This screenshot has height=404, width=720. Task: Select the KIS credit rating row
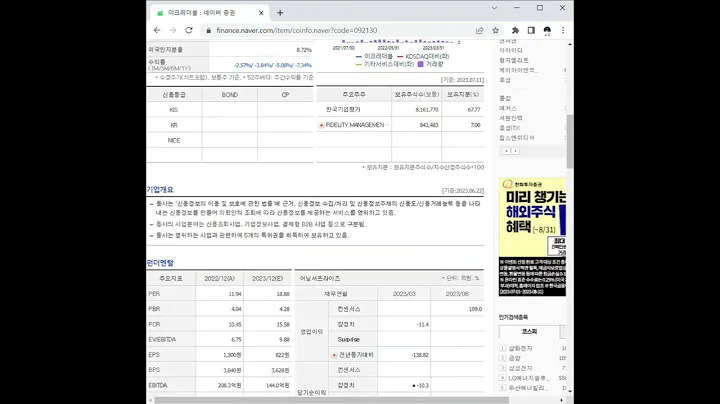(x=230, y=110)
